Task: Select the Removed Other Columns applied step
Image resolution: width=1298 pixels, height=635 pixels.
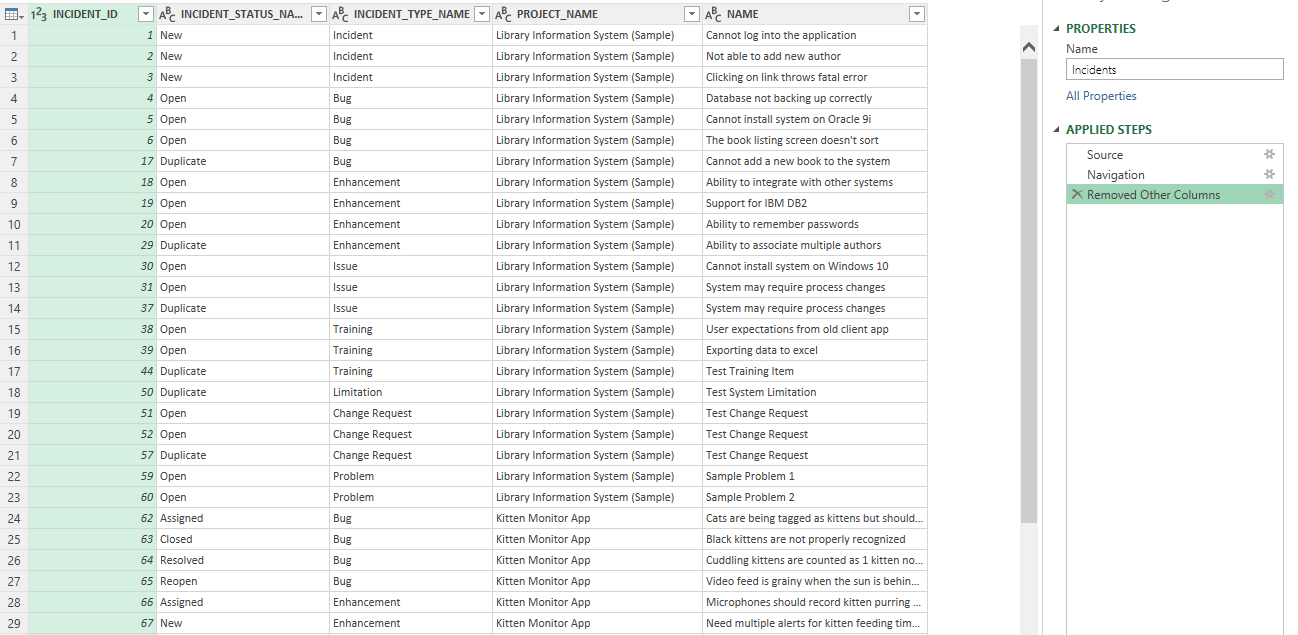Action: click(x=1174, y=194)
